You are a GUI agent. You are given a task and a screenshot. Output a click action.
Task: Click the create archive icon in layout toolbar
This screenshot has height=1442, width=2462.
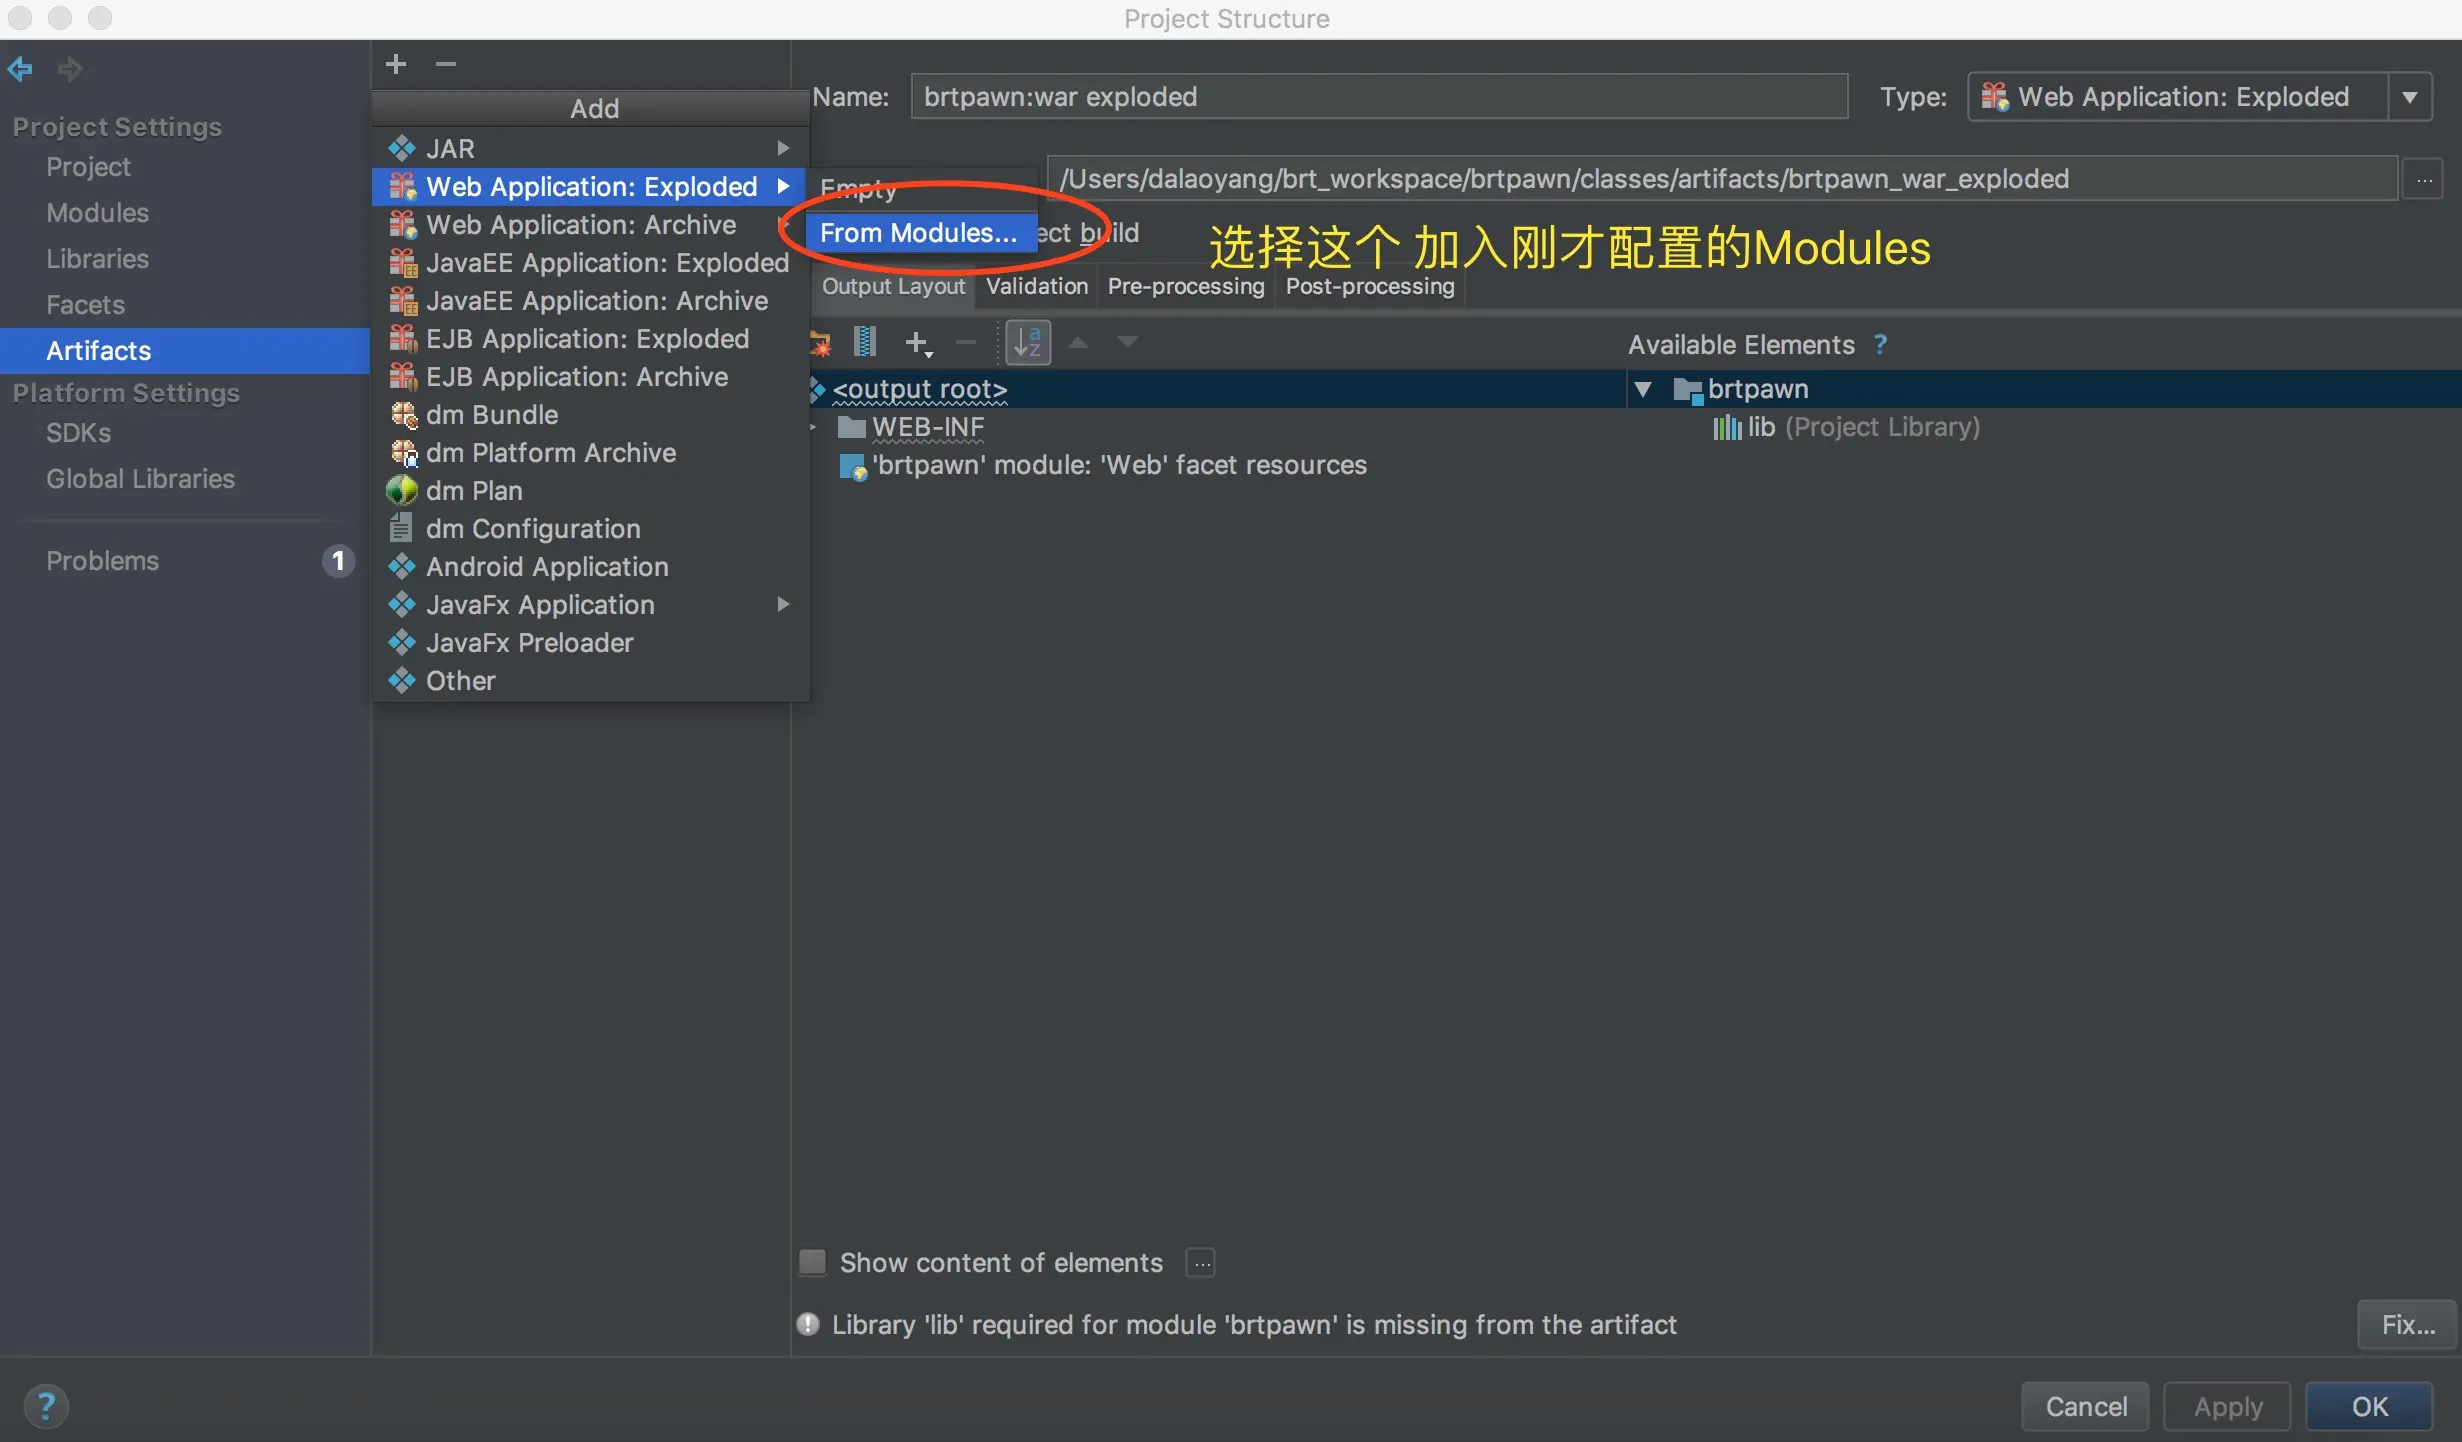[x=865, y=343]
